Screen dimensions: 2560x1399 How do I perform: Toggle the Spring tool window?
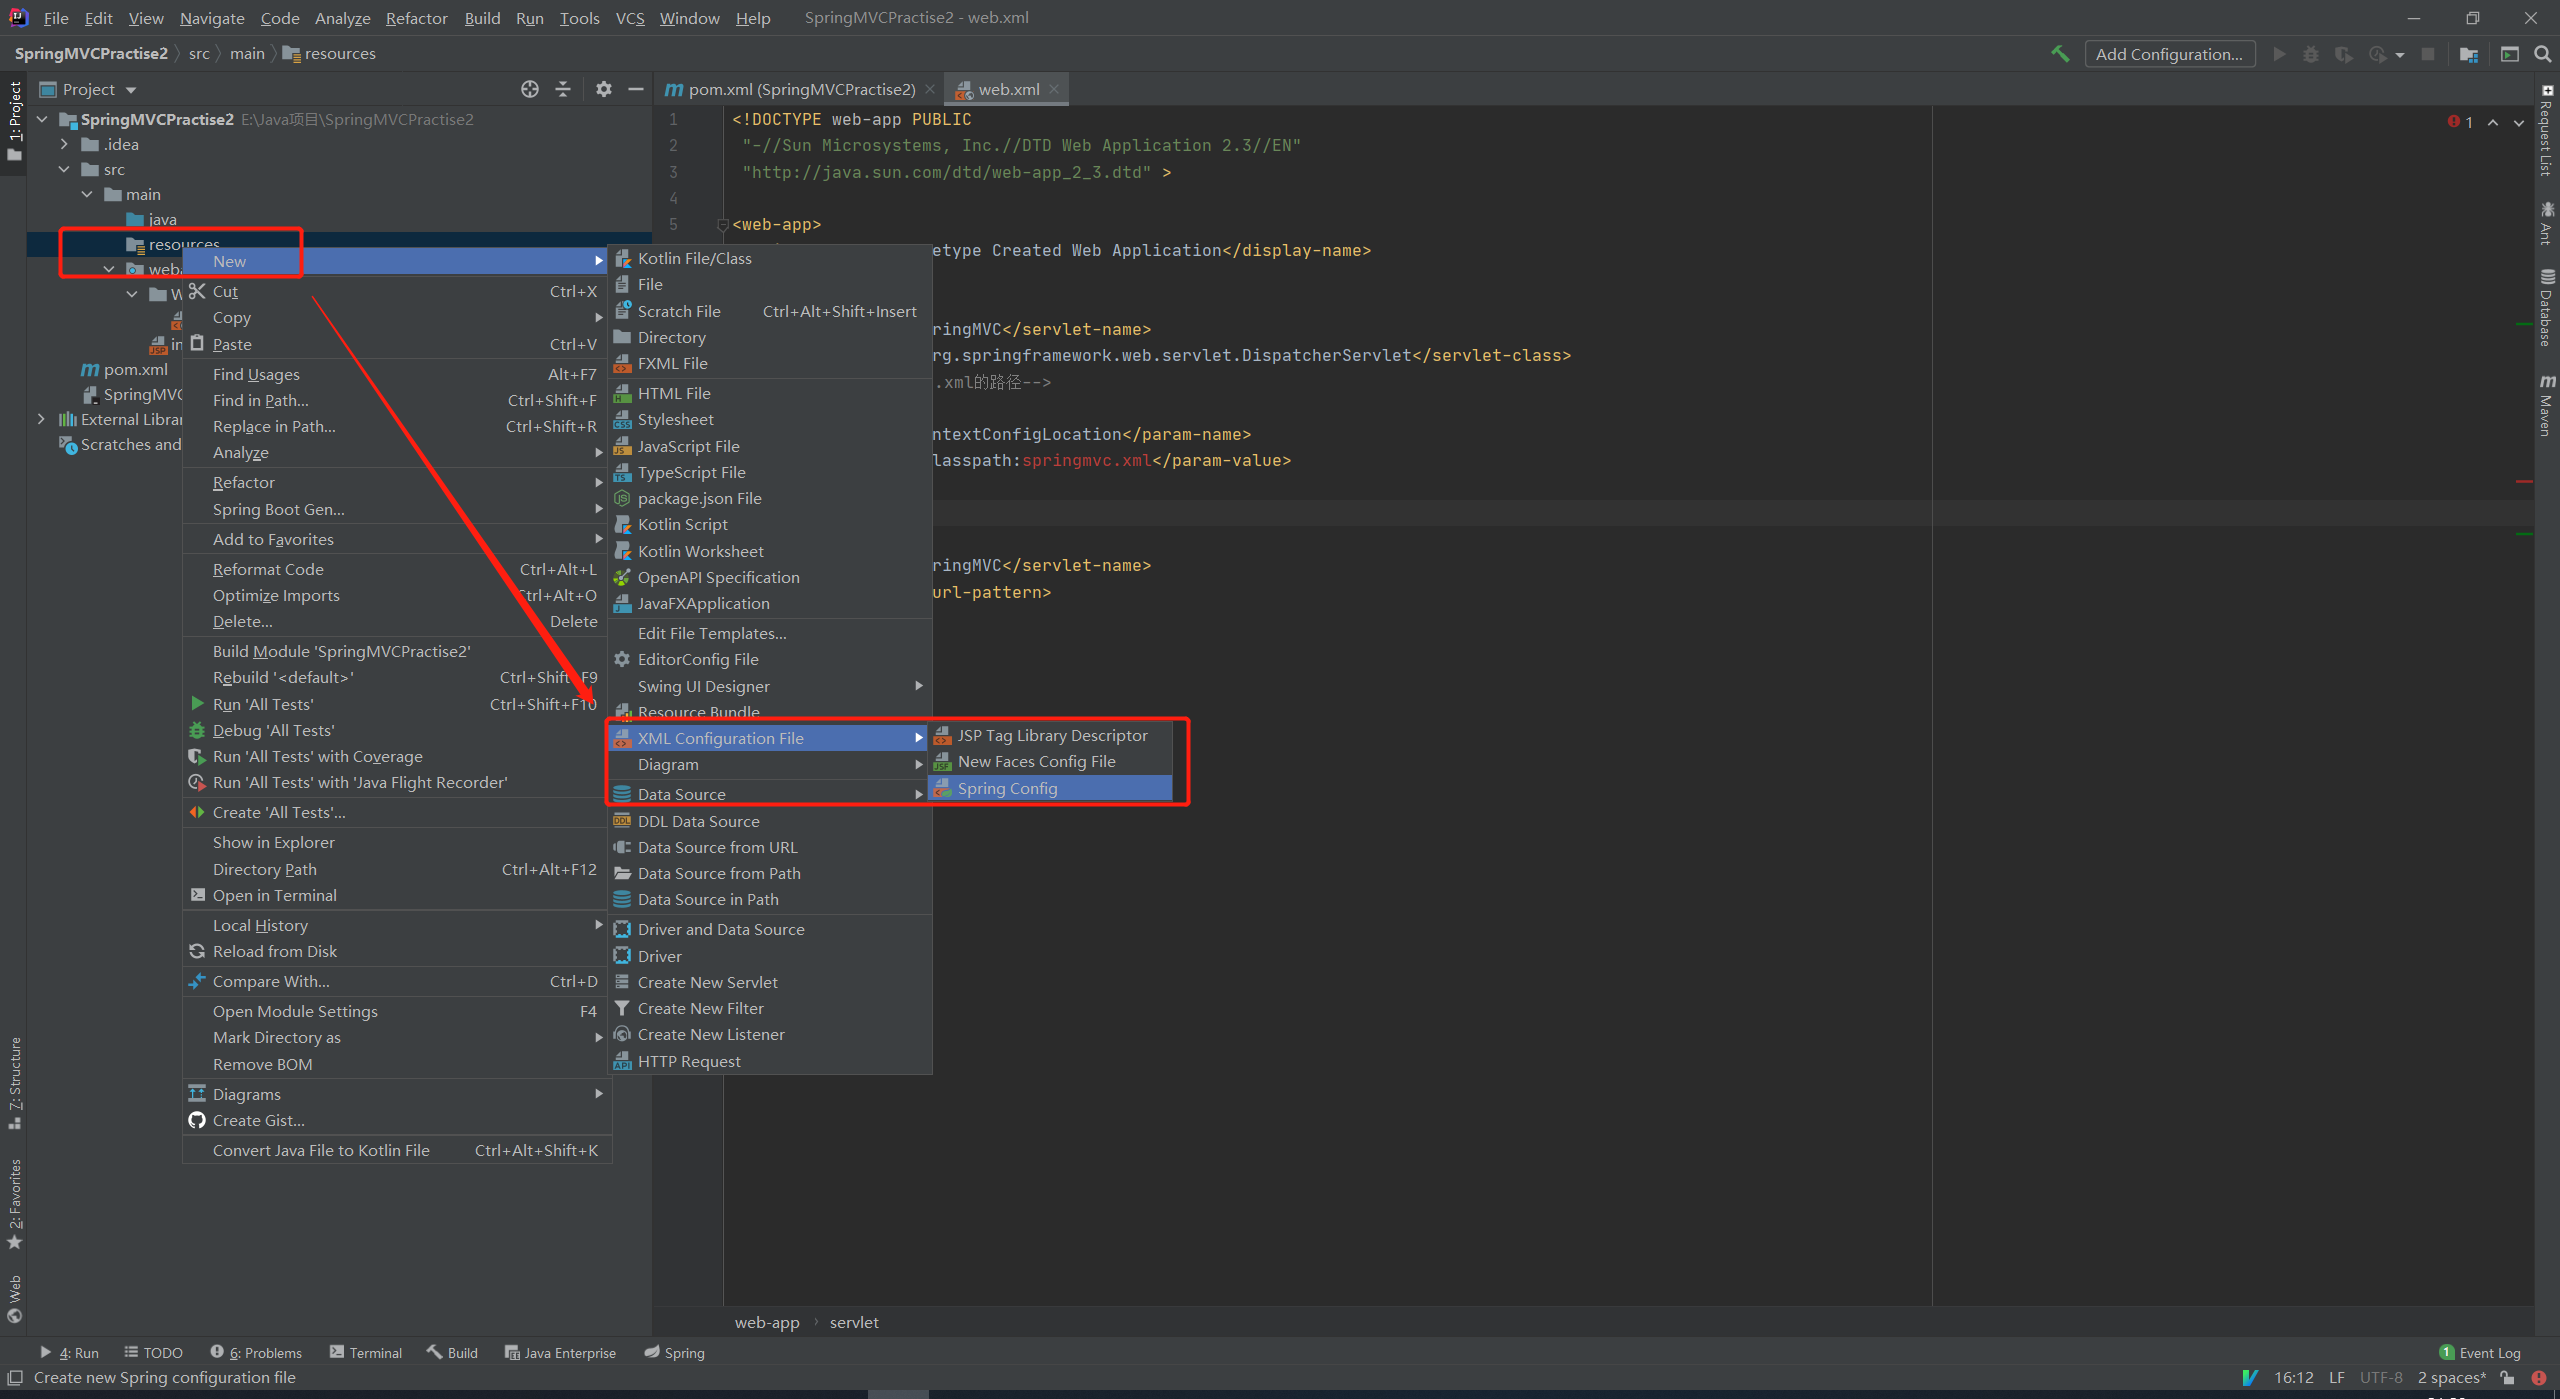675,1352
